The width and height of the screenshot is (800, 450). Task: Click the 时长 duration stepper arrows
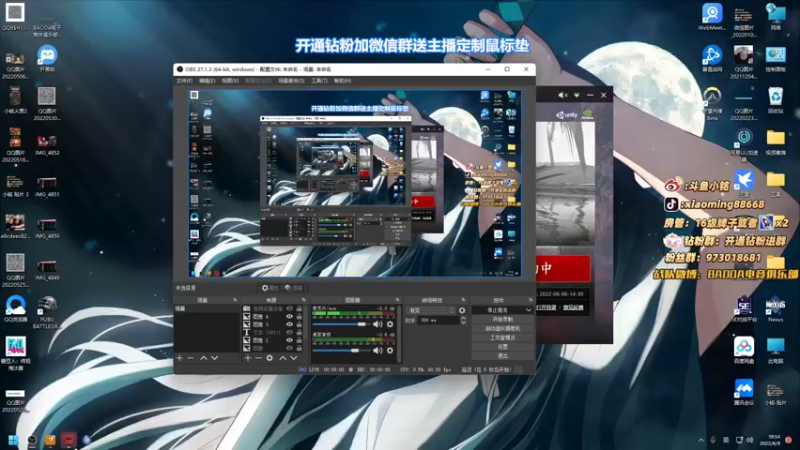[463, 320]
